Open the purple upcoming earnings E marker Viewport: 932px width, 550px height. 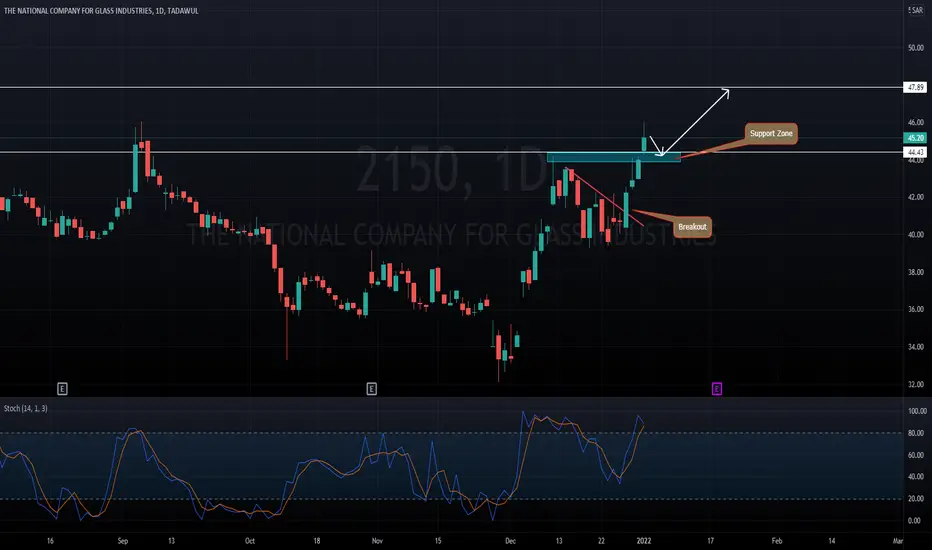tap(717, 389)
